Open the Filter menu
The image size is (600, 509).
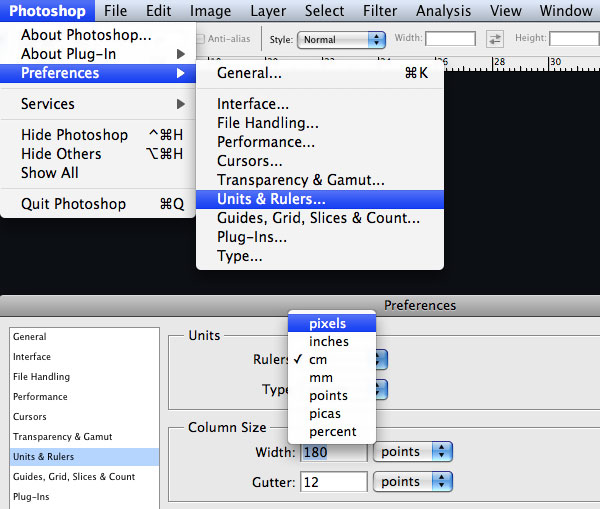[x=380, y=11]
